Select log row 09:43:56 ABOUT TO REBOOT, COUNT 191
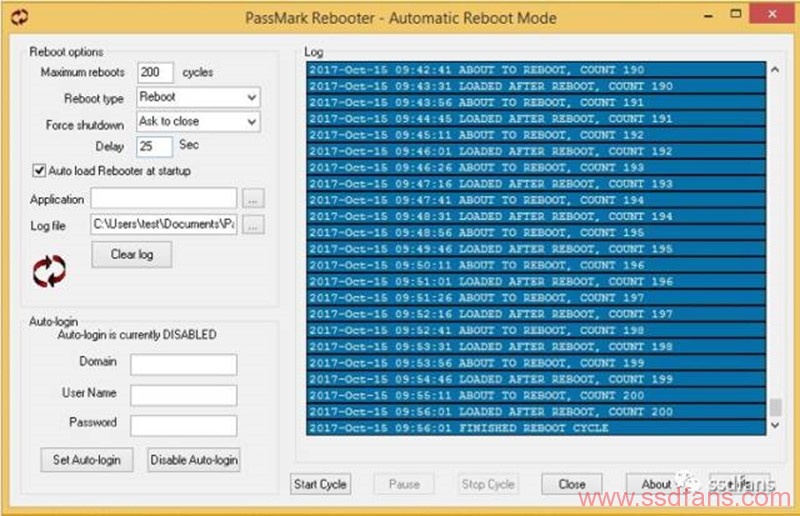800x516 pixels. 536,103
